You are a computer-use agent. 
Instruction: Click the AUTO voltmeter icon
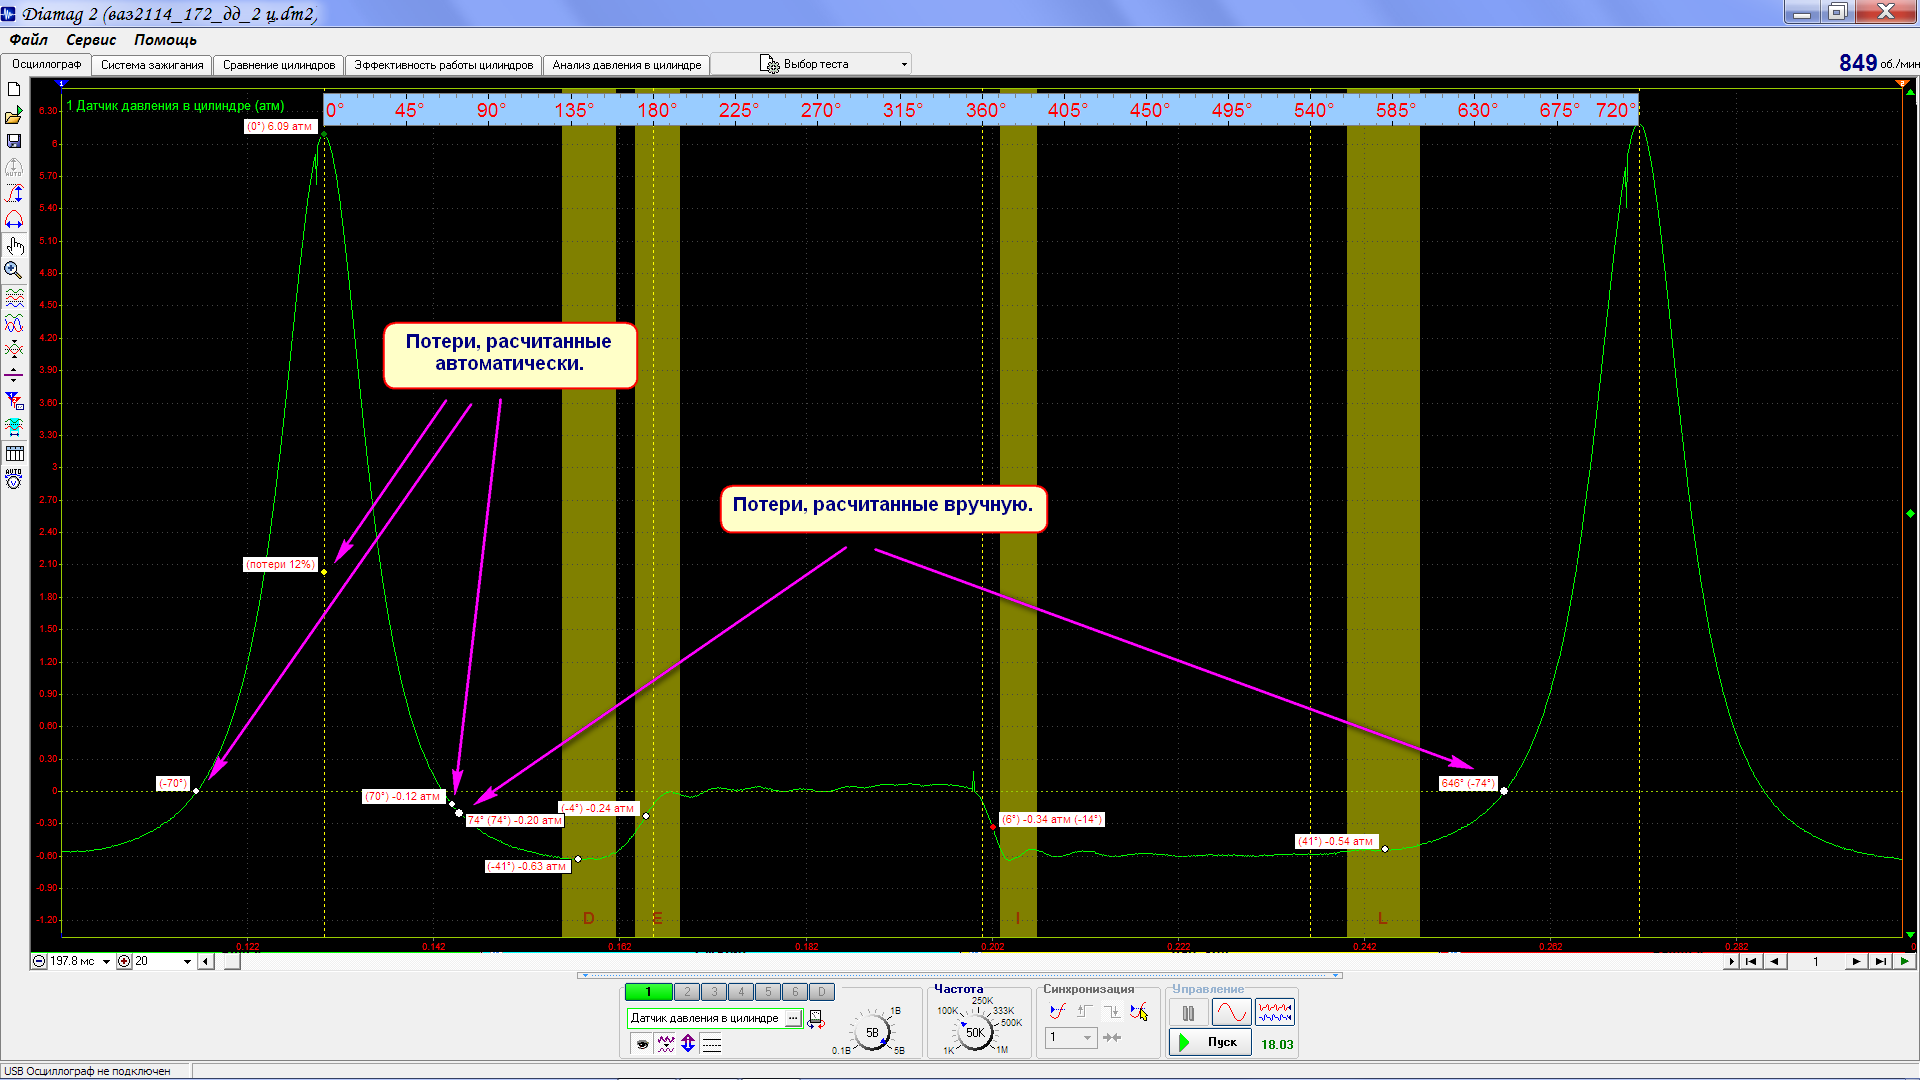[x=14, y=479]
